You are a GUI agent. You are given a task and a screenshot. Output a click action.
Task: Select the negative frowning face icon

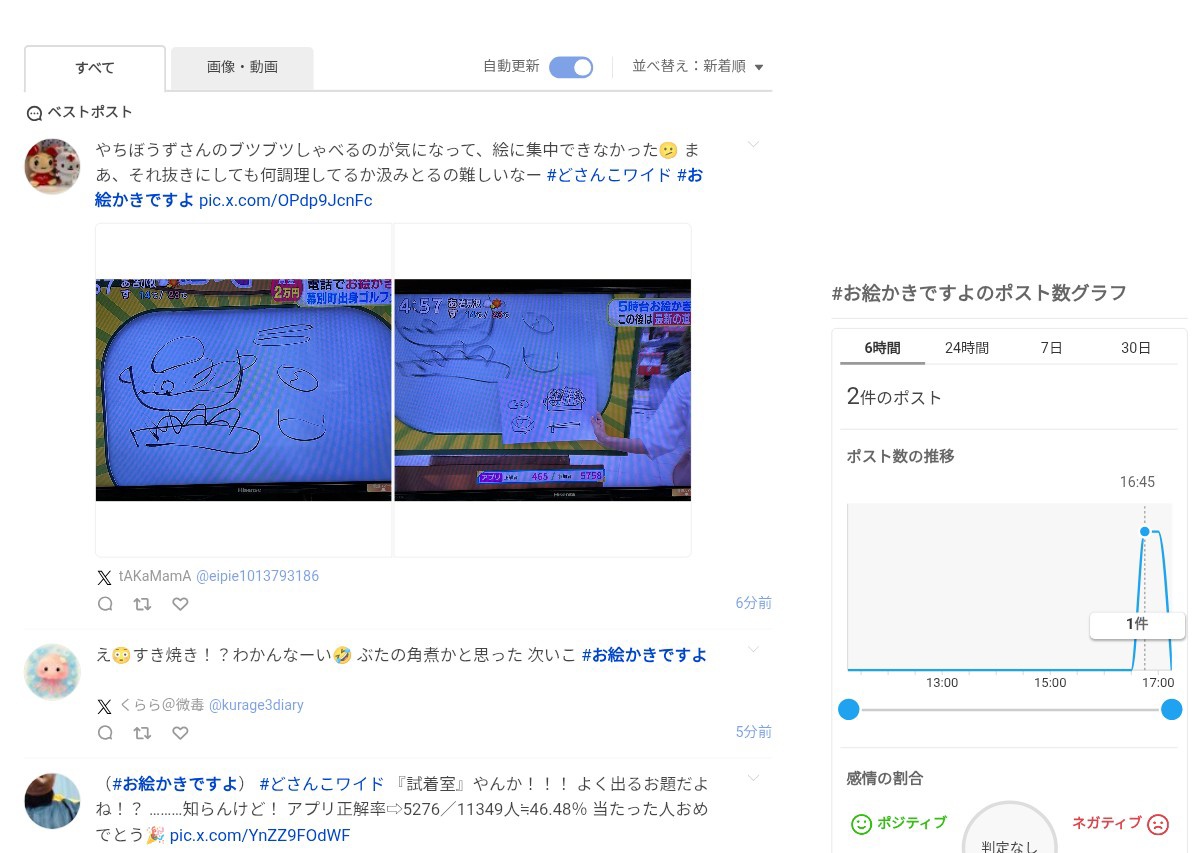1158,824
